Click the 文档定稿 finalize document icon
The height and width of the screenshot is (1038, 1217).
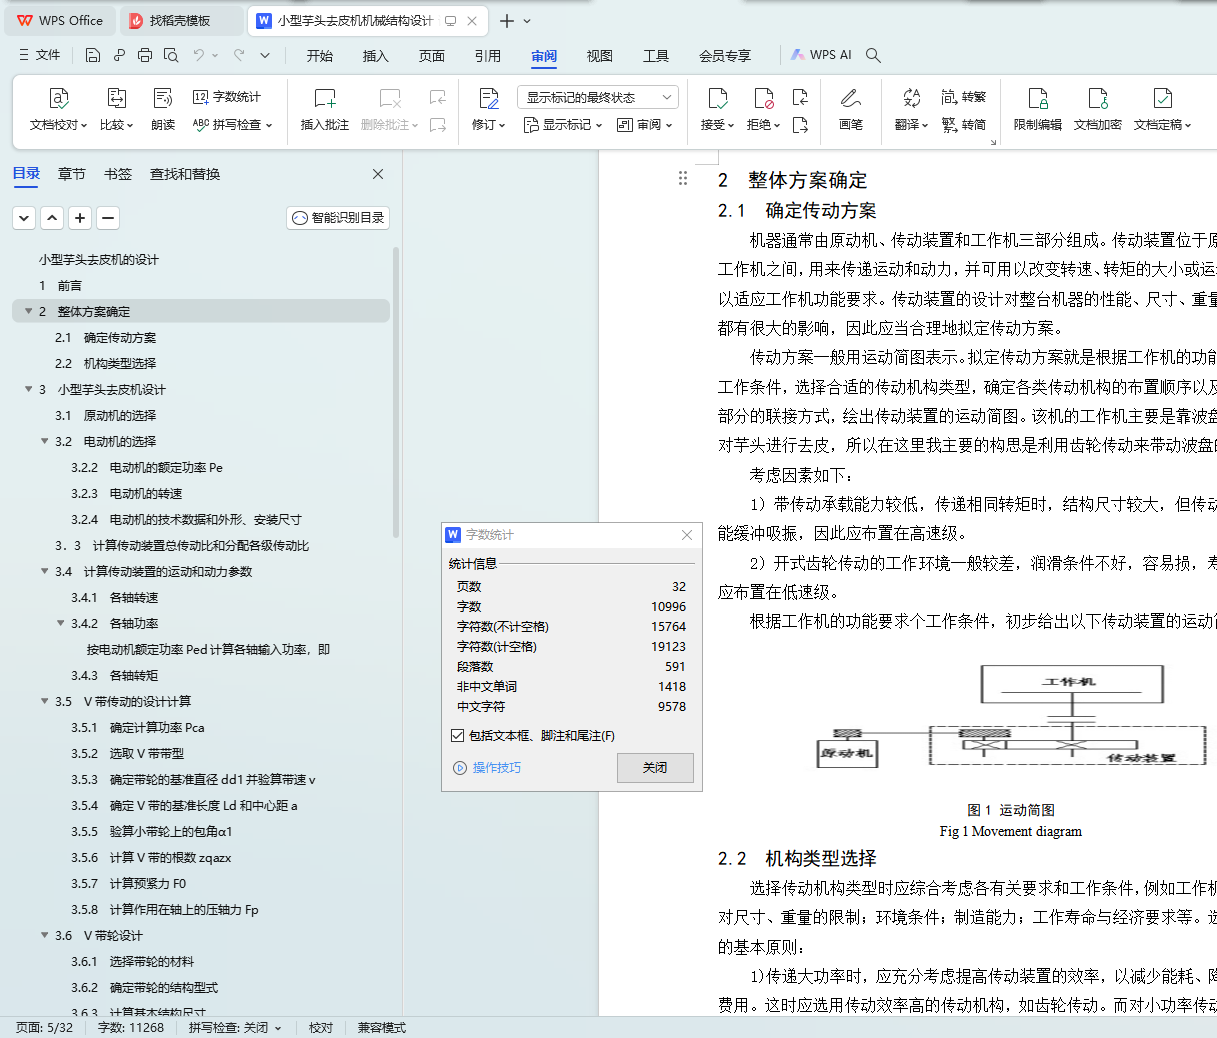tap(1162, 98)
